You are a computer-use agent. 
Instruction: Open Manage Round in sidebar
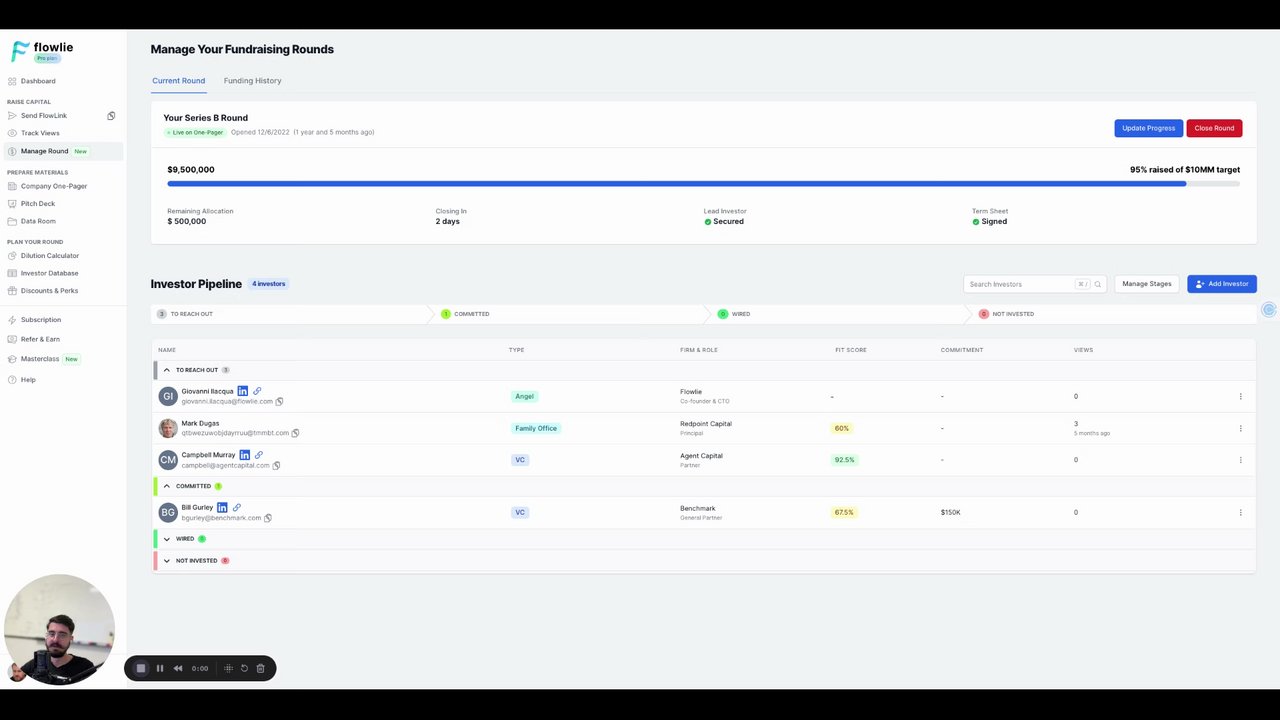(62, 151)
